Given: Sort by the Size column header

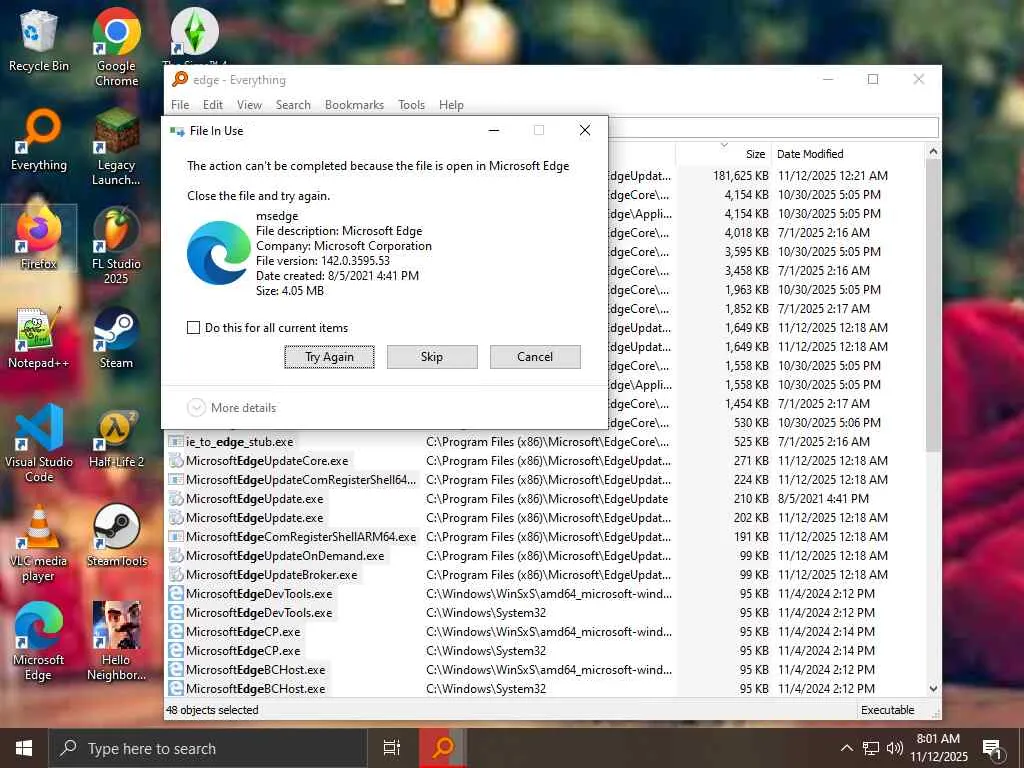Looking at the screenshot, I should tap(724, 154).
